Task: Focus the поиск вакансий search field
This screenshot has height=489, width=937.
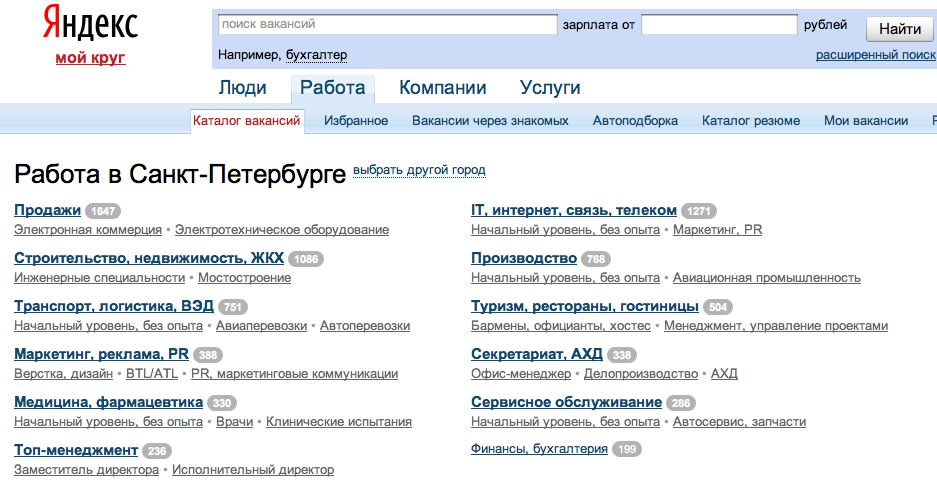Action: pyautogui.click(x=386, y=25)
